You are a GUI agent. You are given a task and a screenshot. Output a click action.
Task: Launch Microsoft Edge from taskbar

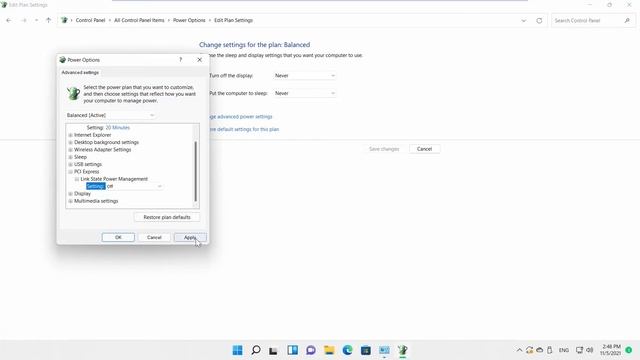click(x=347, y=350)
